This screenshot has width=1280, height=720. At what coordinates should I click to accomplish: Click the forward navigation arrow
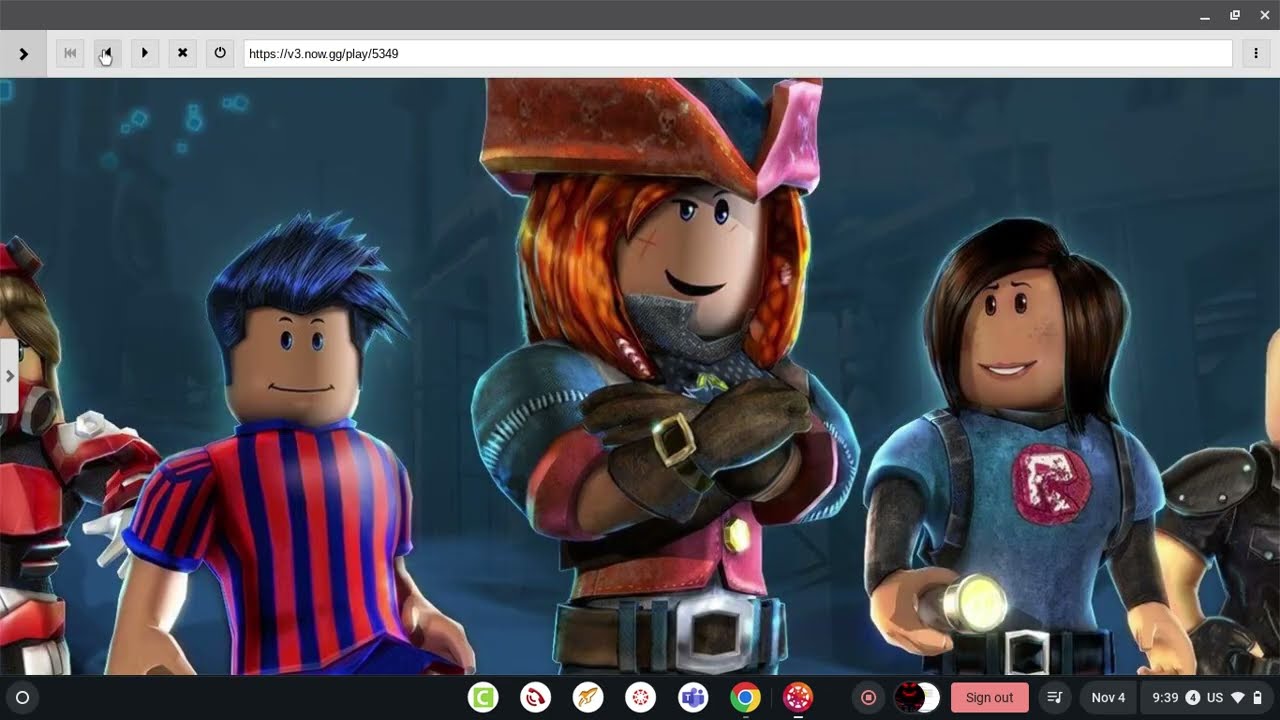coord(145,53)
